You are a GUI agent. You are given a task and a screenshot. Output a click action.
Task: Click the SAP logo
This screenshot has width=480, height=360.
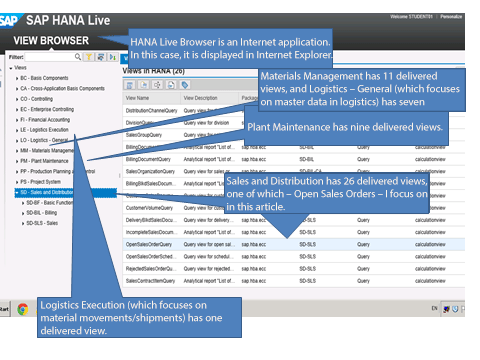click(9, 20)
